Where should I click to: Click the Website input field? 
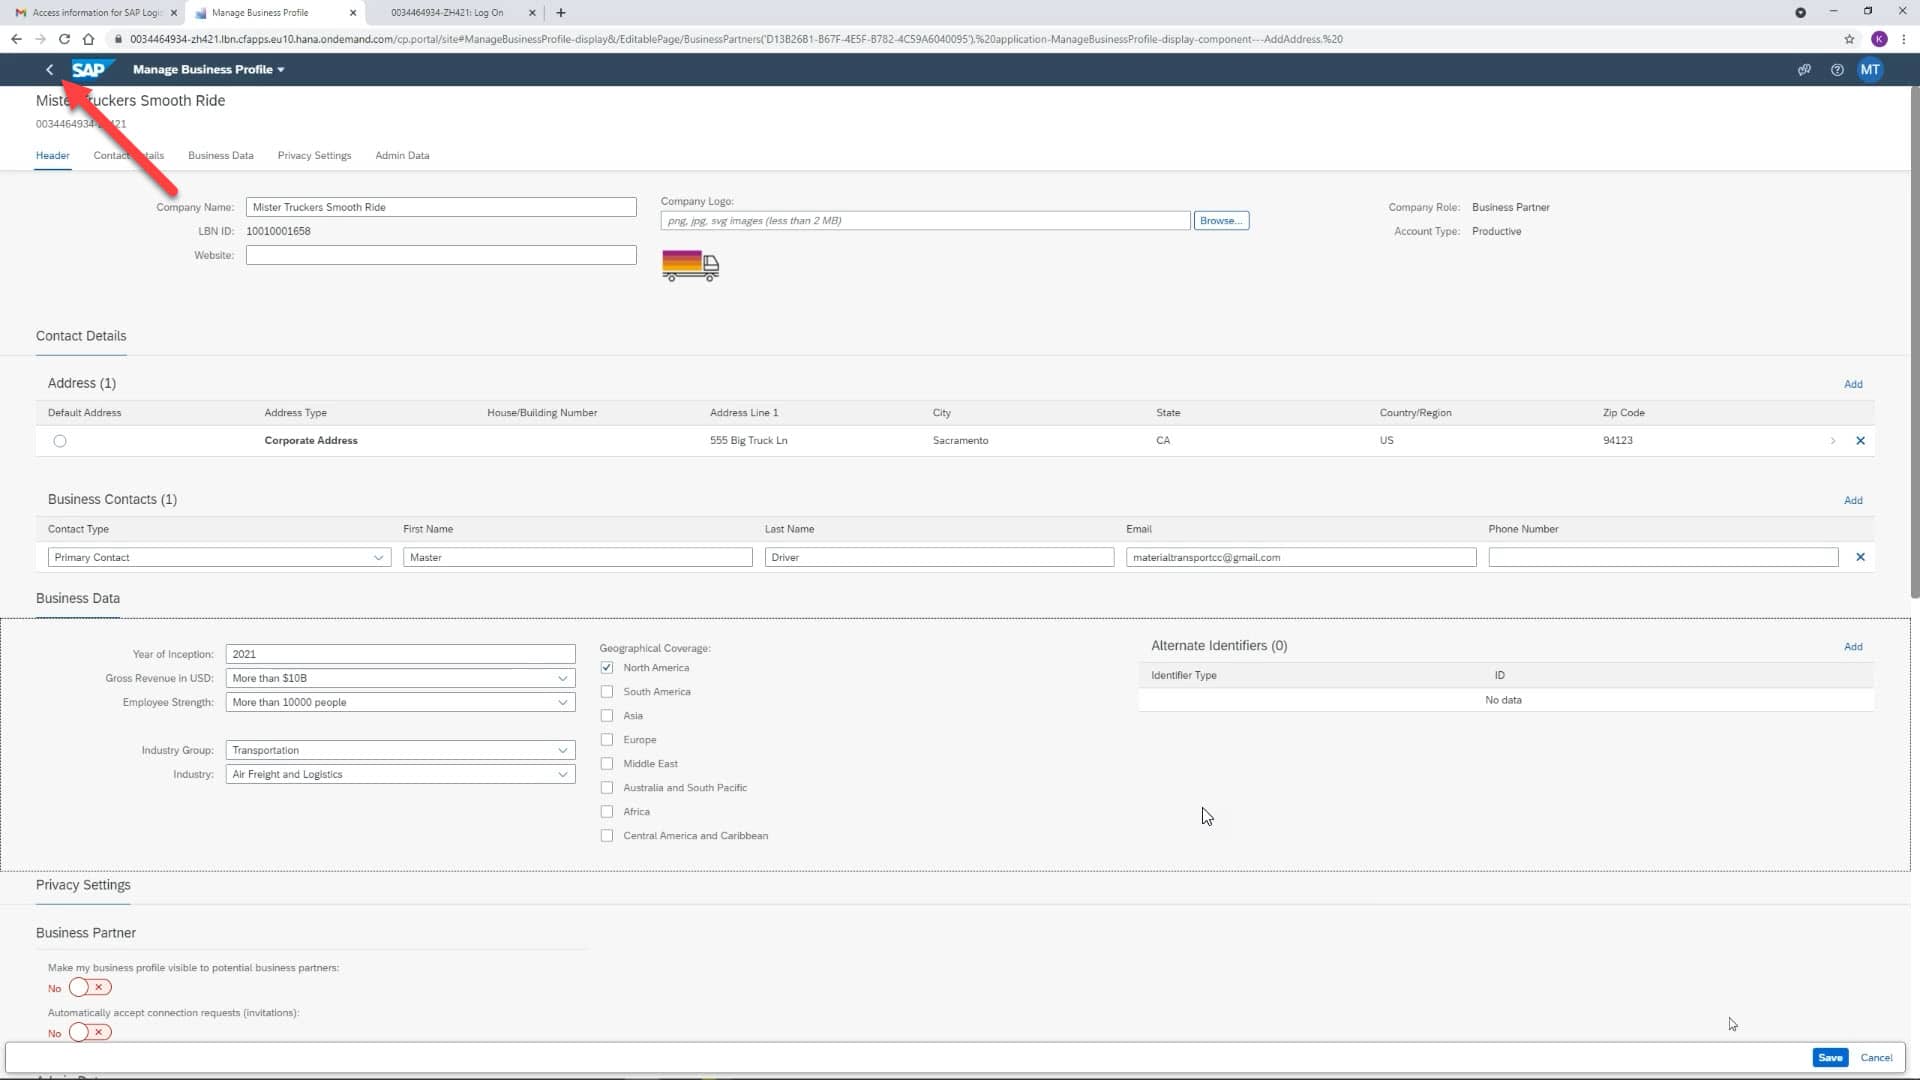pyautogui.click(x=441, y=255)
